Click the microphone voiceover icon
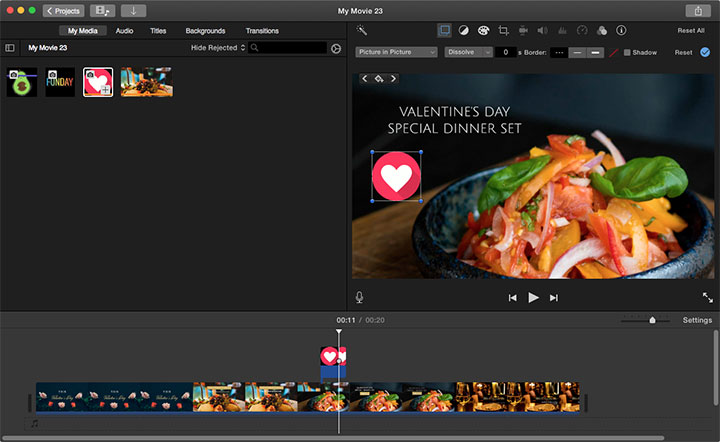The width and height of the screenshot is (720, 442). (359, 297)
